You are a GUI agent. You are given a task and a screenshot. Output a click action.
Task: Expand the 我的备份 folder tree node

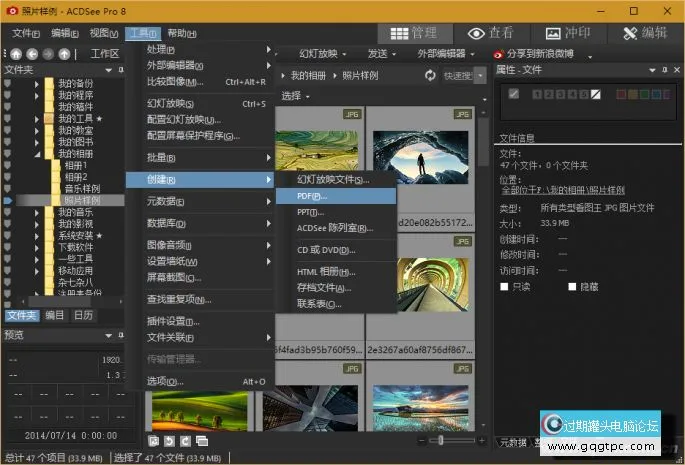pos(37,83)
